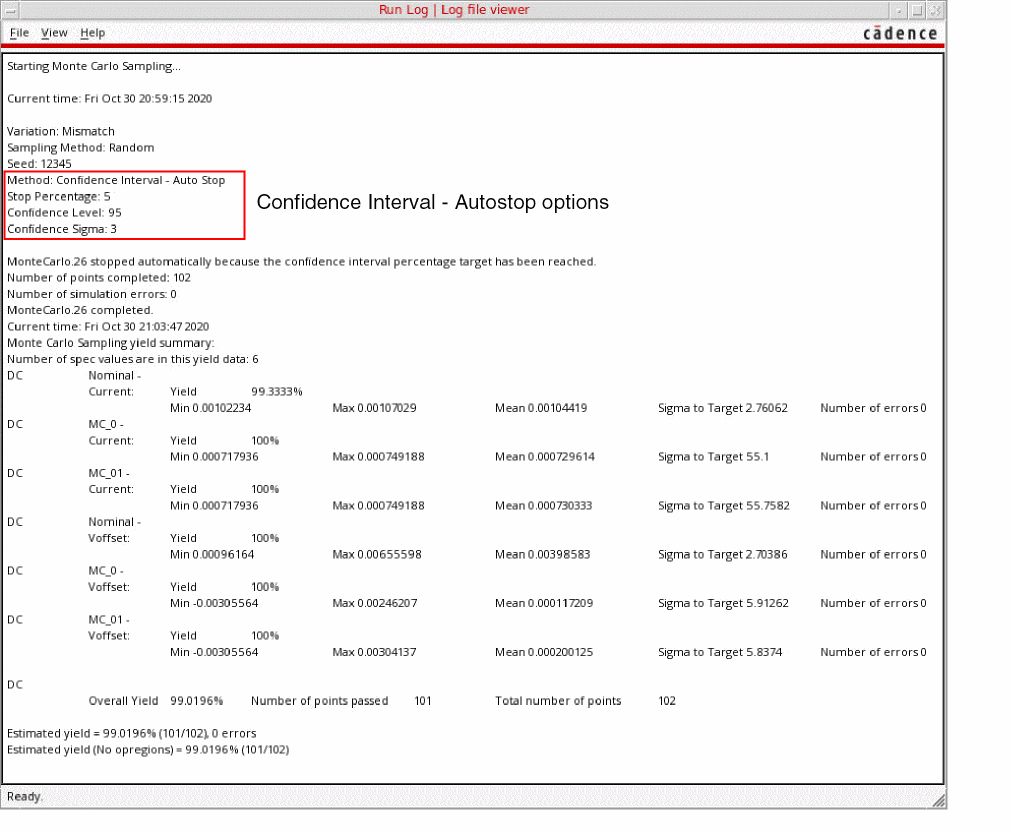The height and width of the screenshot is (832, 1013).
Task: Close the Run Log window
Action: [x=935, y=10]
